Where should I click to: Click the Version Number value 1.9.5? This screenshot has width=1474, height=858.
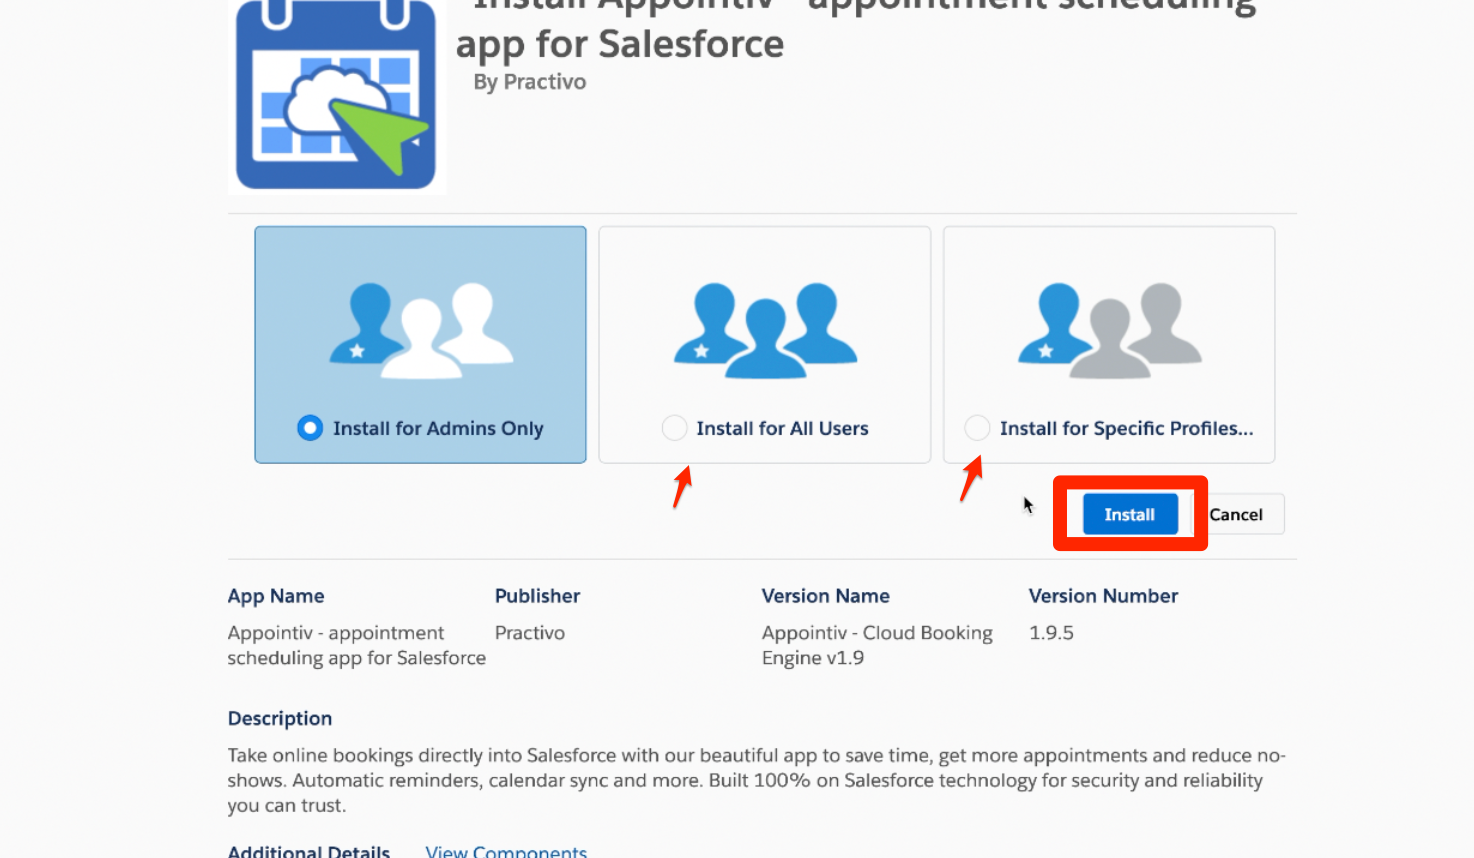click(1051, 633)
